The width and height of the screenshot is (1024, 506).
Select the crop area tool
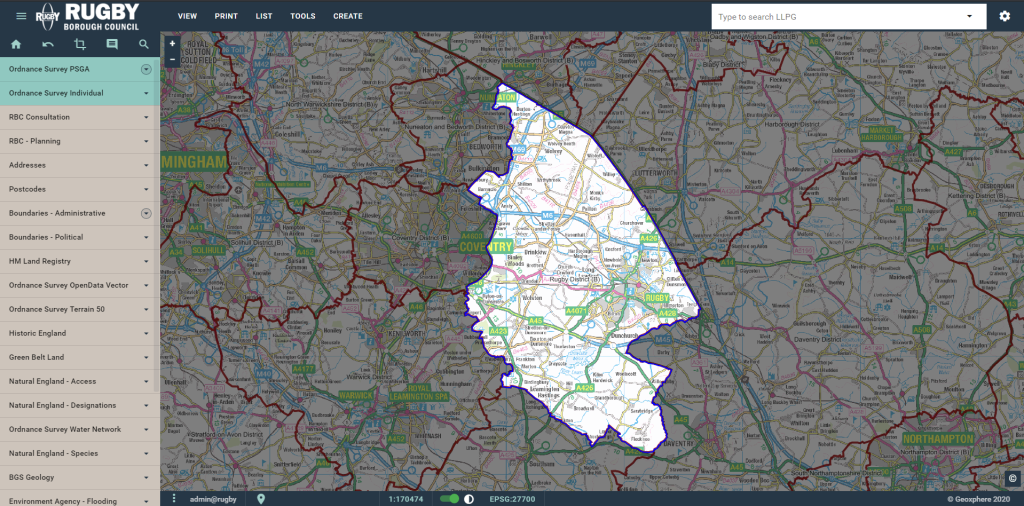[80, 44]
